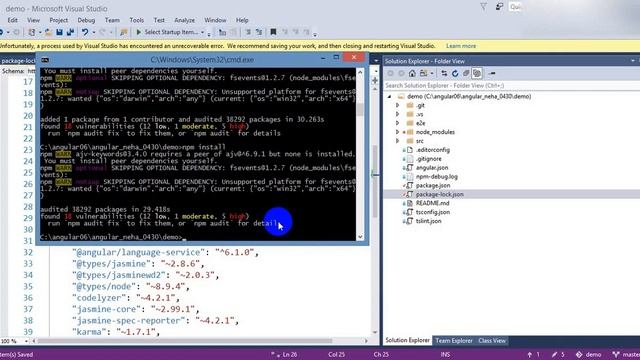Click the Quick Launch search box
The height and width of the screenshot is (360, 640).
pos(515,7)
